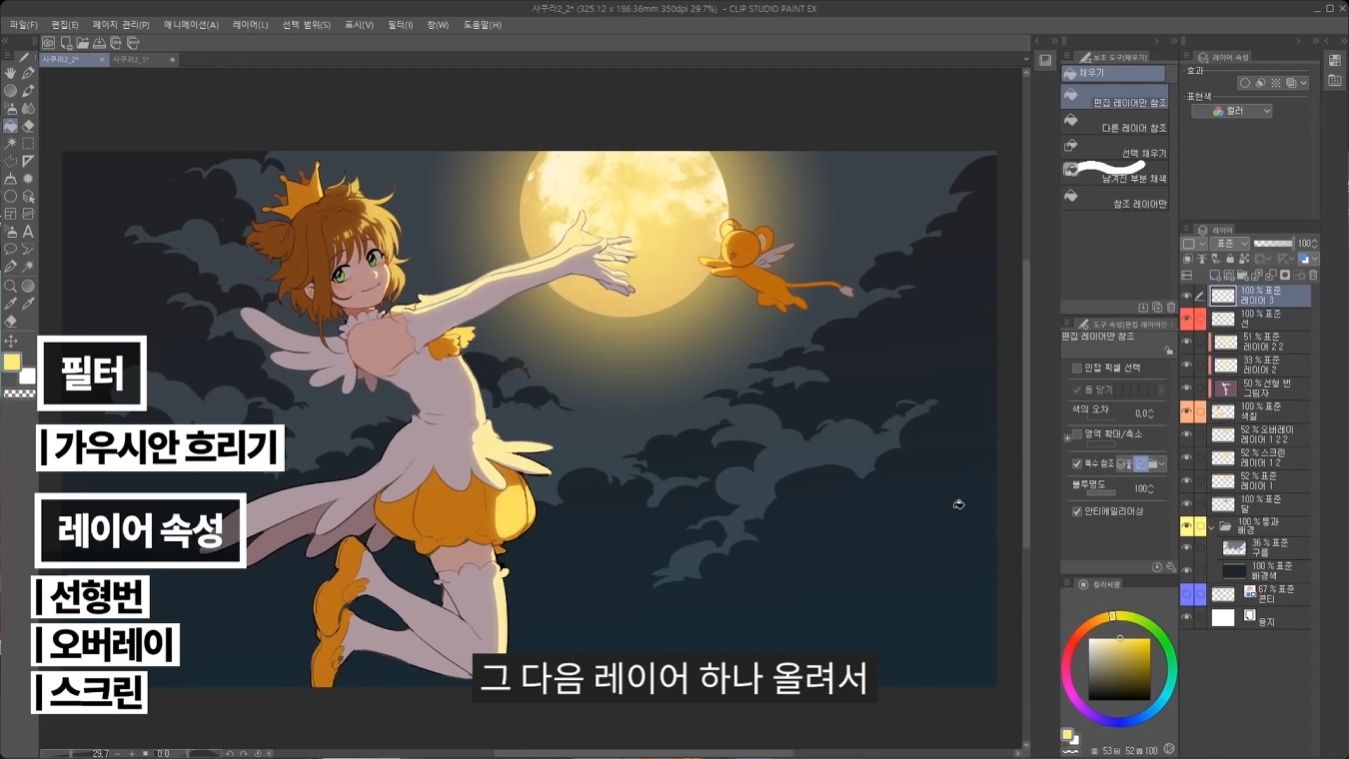Switch to the 사쿠라2_1 canvas tab
The width and height of the screenshot is (1349, 759).
(131, 60)
